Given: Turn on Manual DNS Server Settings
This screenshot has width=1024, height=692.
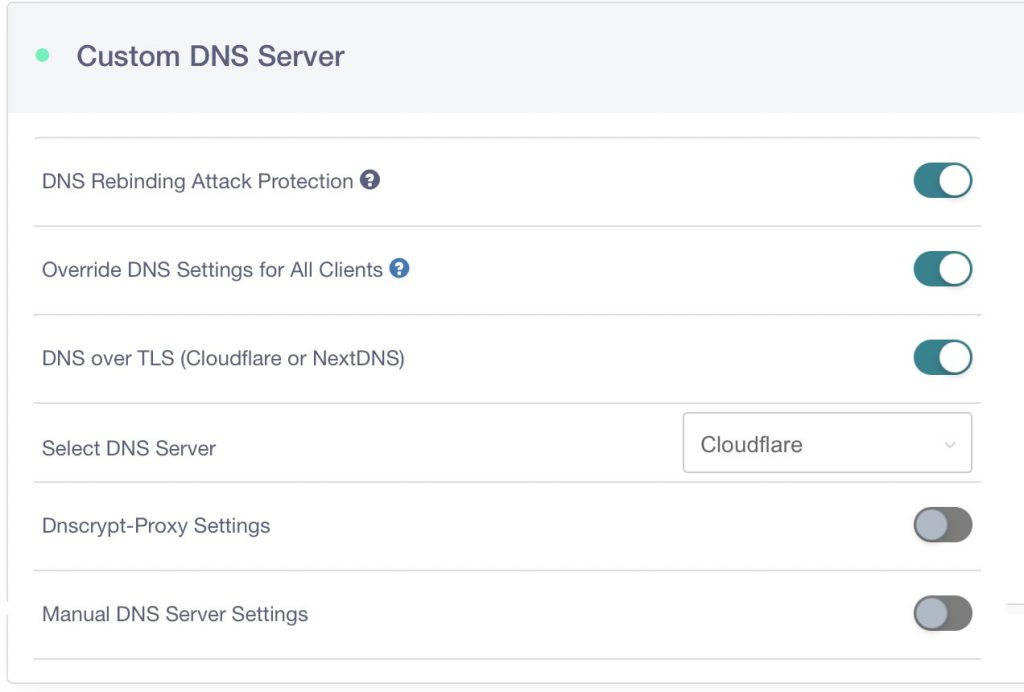Looking at the screenshot, I should coord(942,613).
